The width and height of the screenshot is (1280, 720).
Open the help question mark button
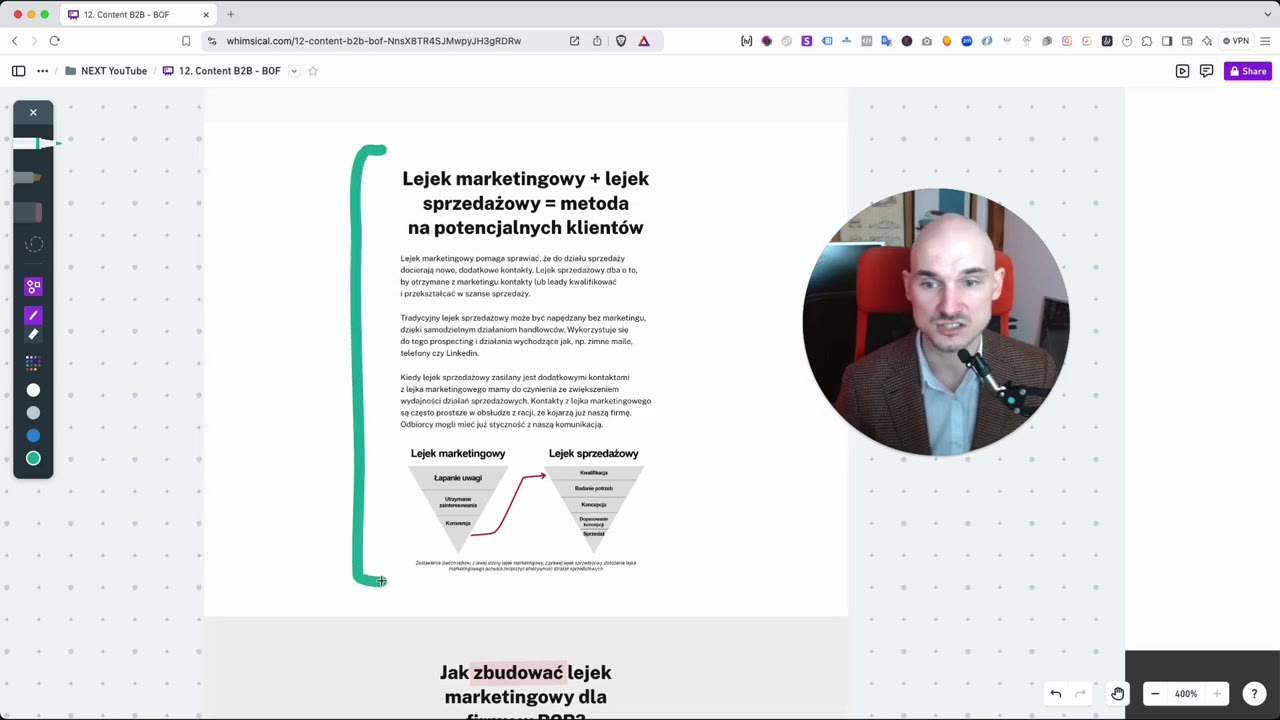[x=1254, y=694]
